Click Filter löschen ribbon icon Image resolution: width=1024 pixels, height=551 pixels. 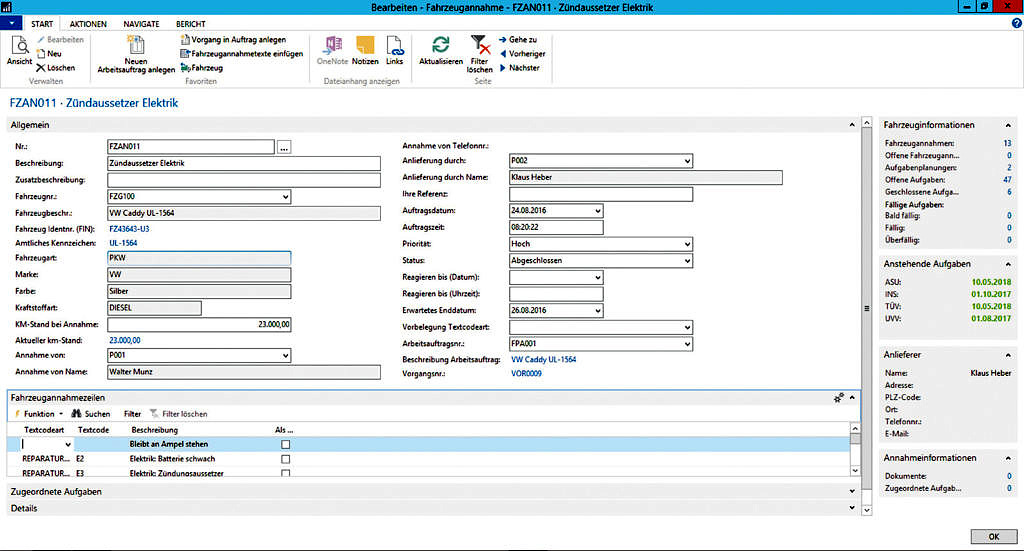pos(480,46)
